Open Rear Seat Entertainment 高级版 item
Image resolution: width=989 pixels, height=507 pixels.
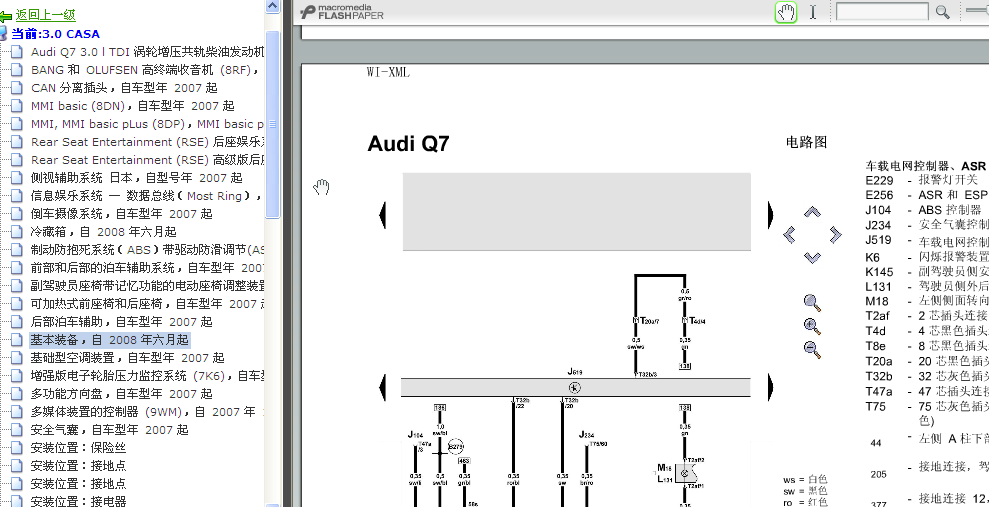coord(148,160)
